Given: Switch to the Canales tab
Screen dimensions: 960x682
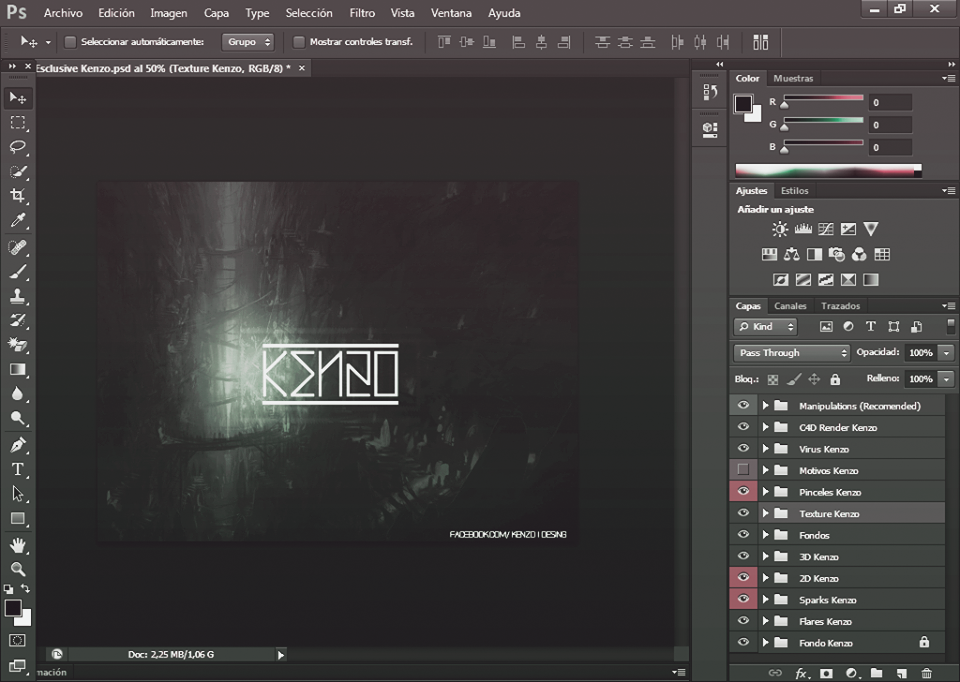Looking at the screenshot, I should point(790,306).
